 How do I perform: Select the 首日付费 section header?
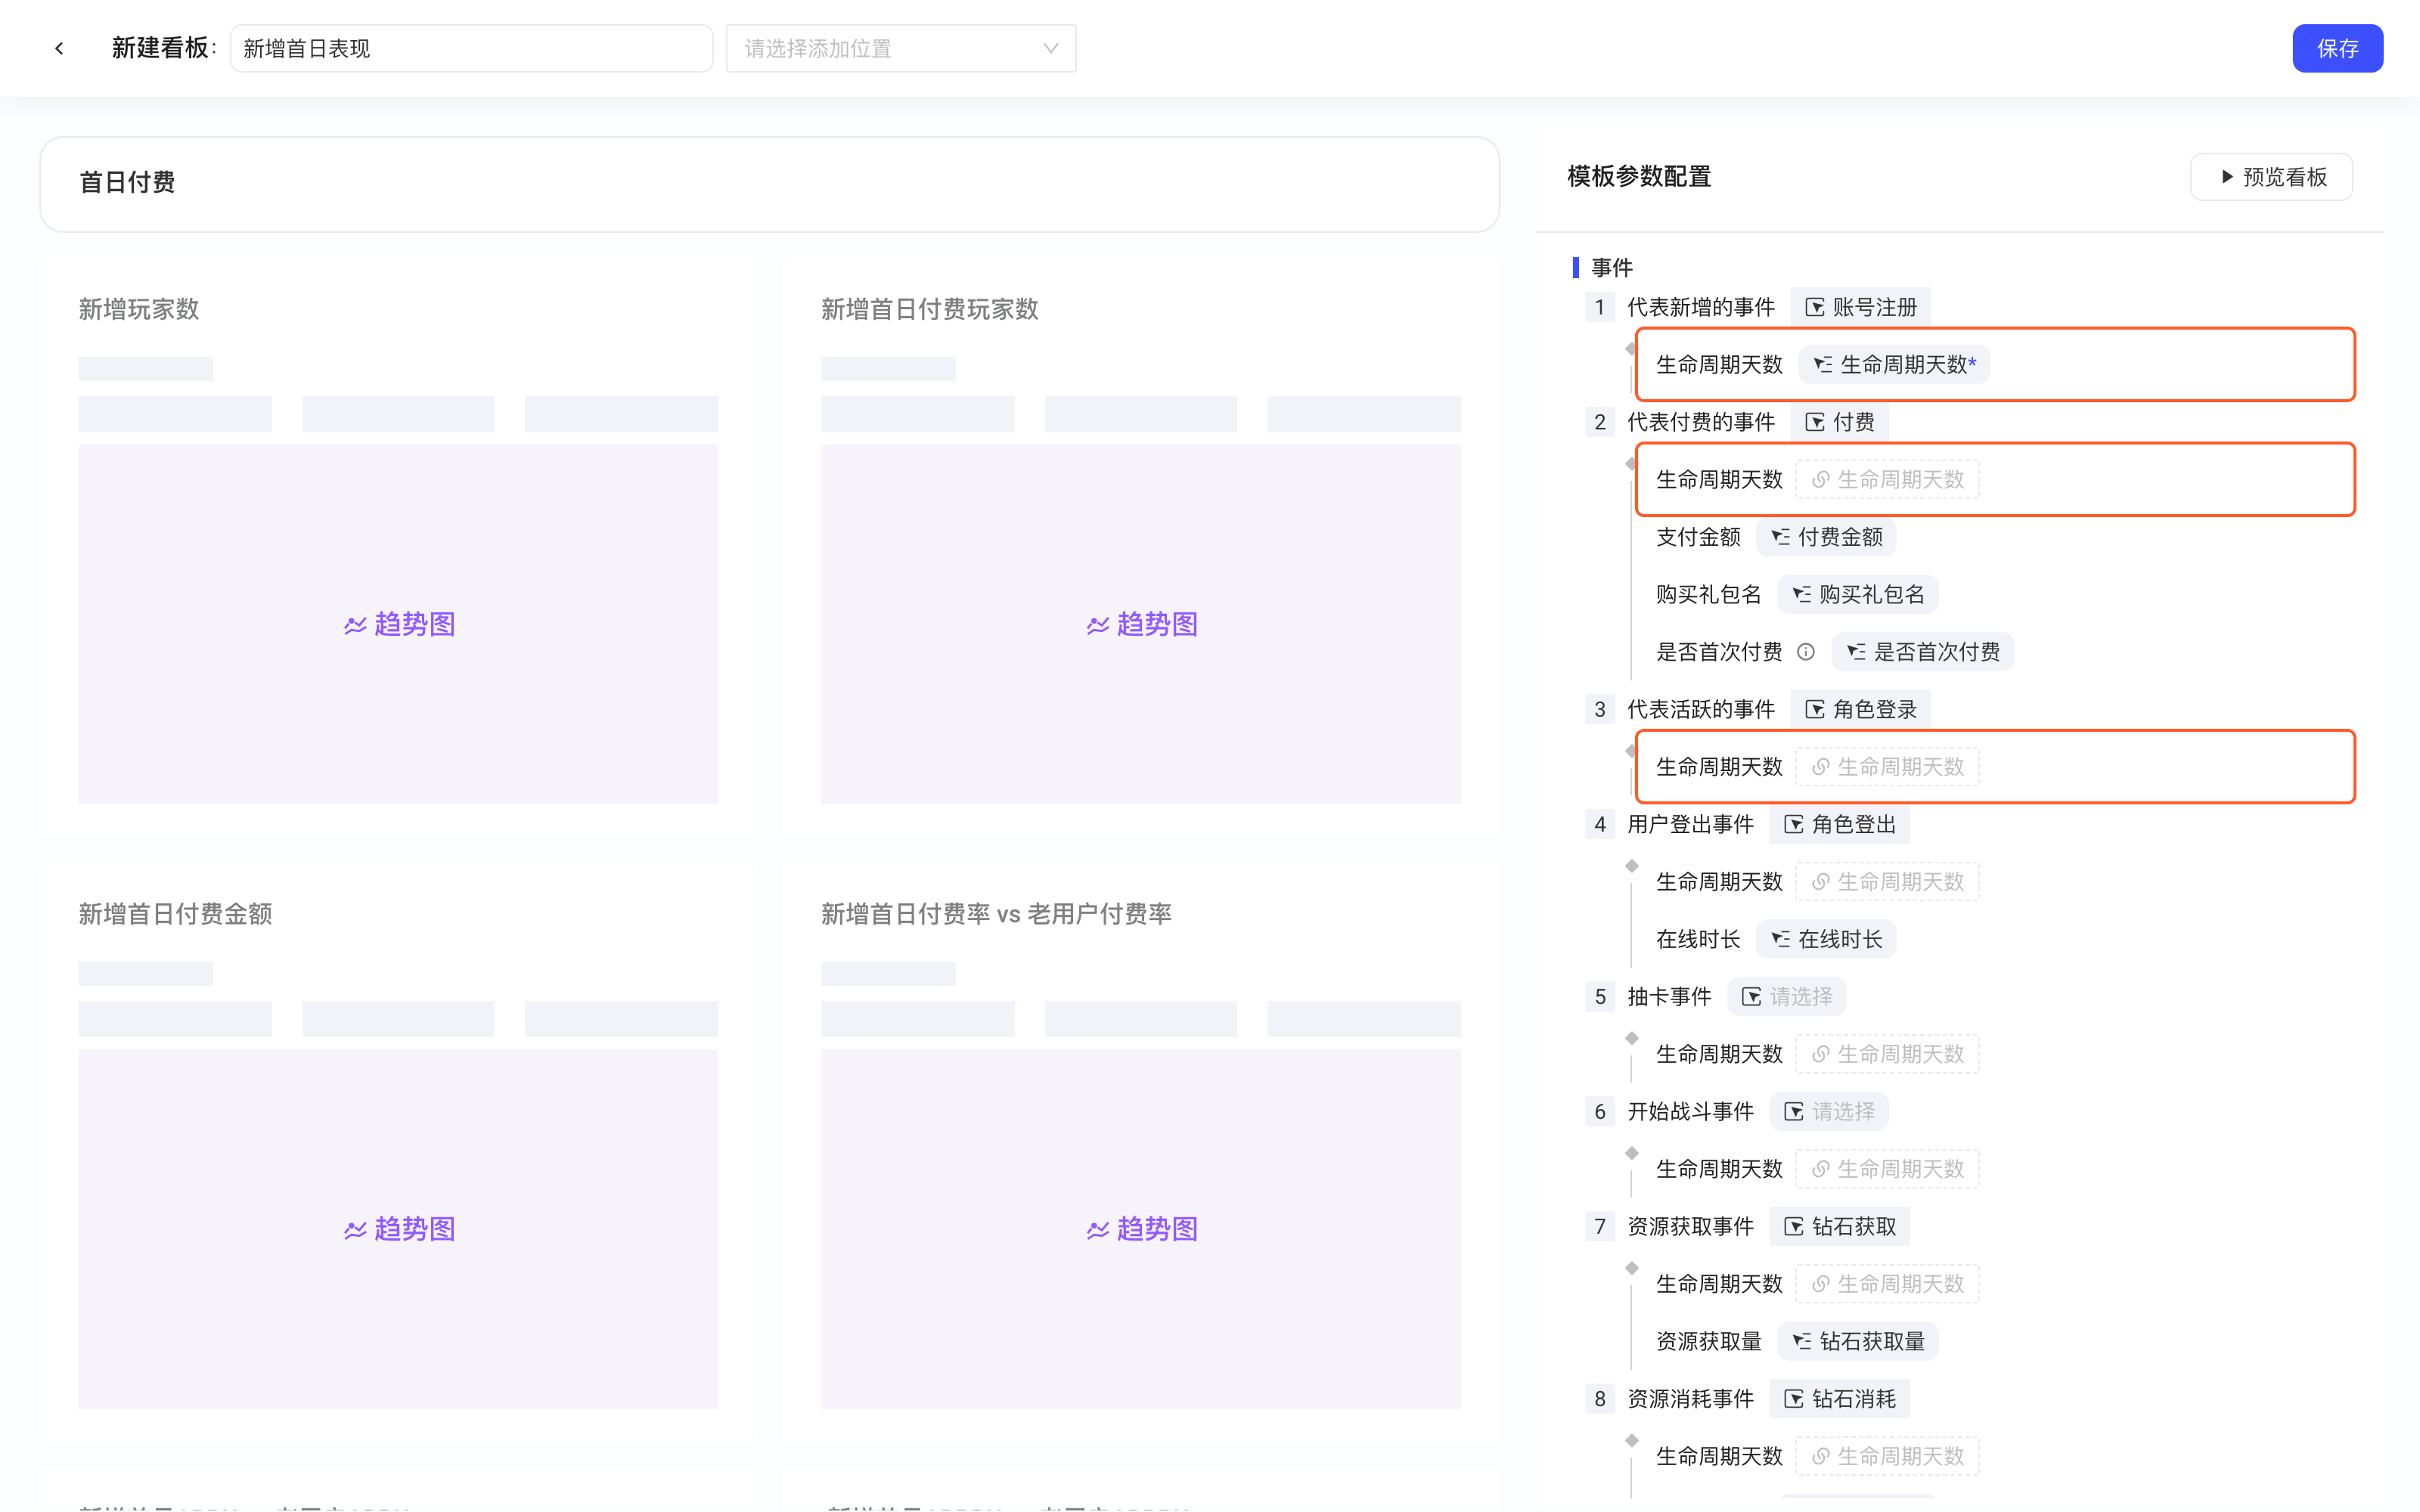point(769,183)
